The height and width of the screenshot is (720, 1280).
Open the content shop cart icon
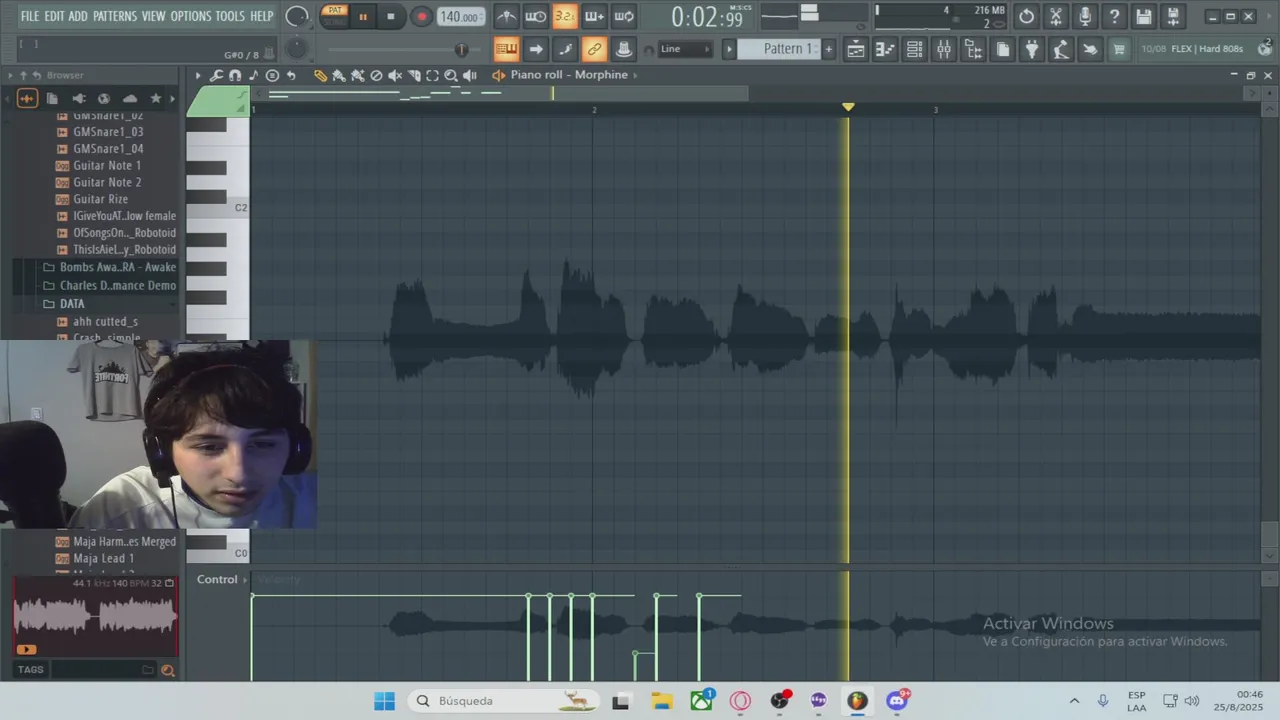click(x=1119, y=49)
